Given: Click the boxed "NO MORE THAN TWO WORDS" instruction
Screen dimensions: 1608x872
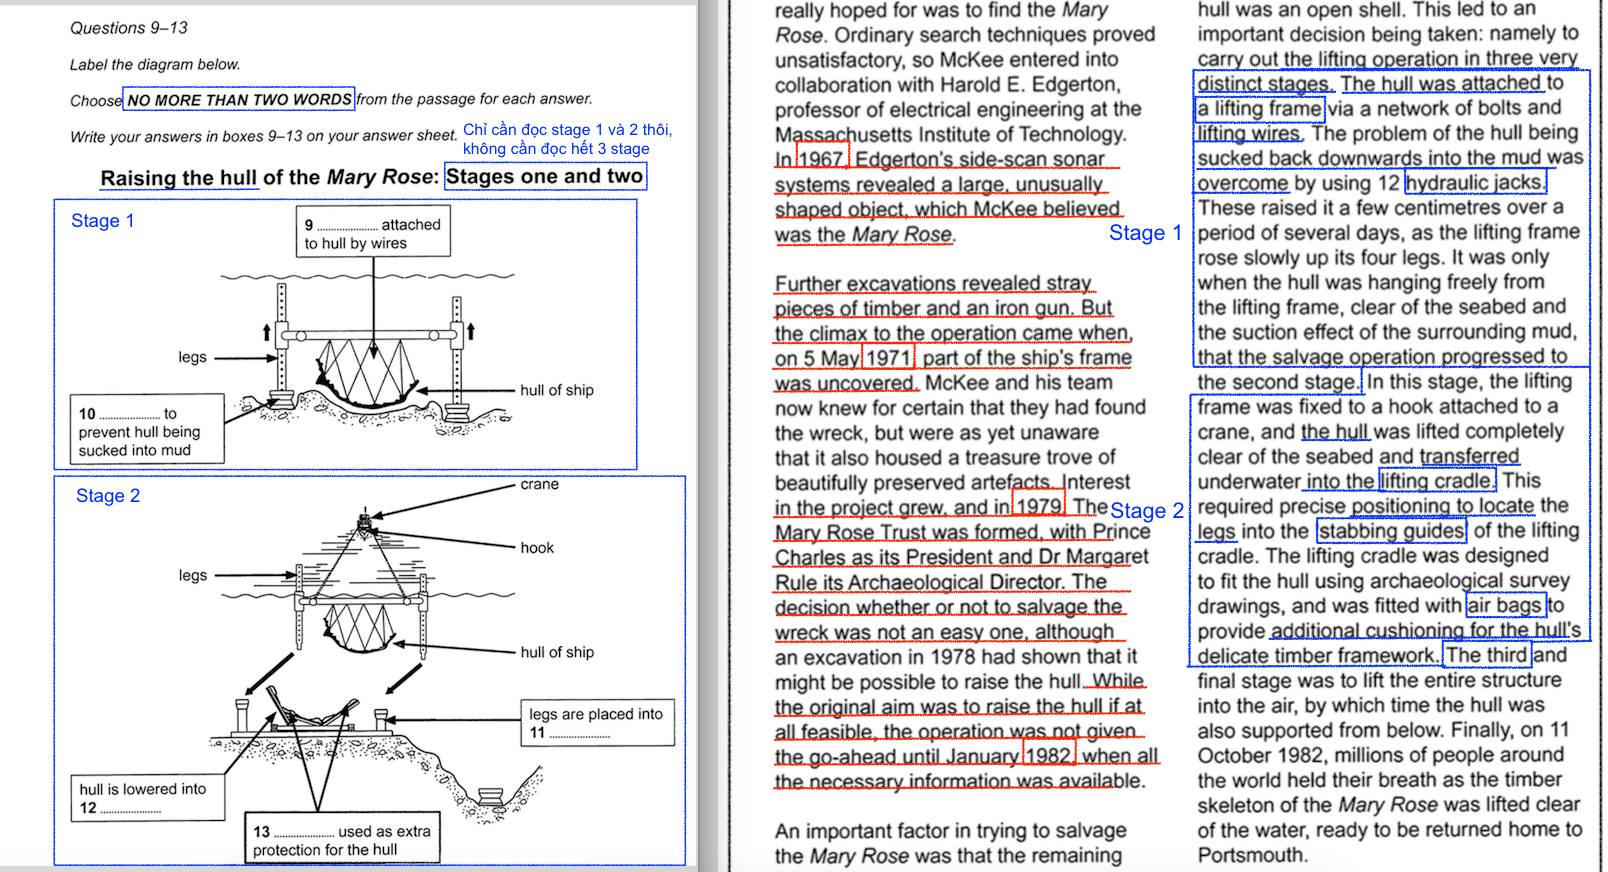Looking at the screenshot, I should coord(239,99).
